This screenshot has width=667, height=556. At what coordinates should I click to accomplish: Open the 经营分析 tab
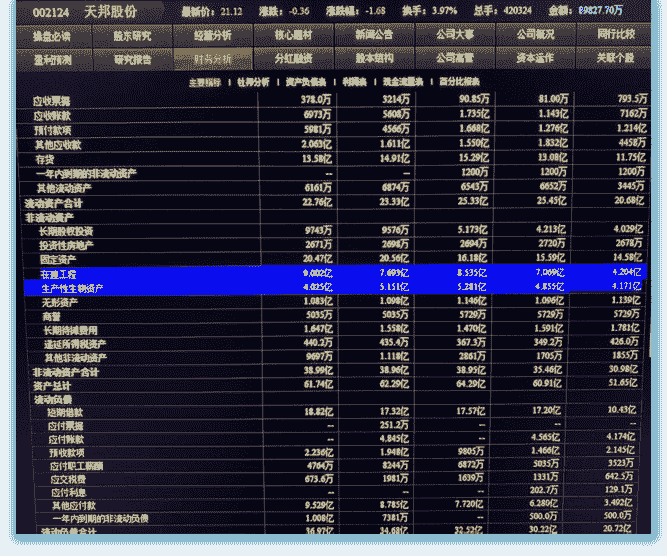tap(212, 34)
